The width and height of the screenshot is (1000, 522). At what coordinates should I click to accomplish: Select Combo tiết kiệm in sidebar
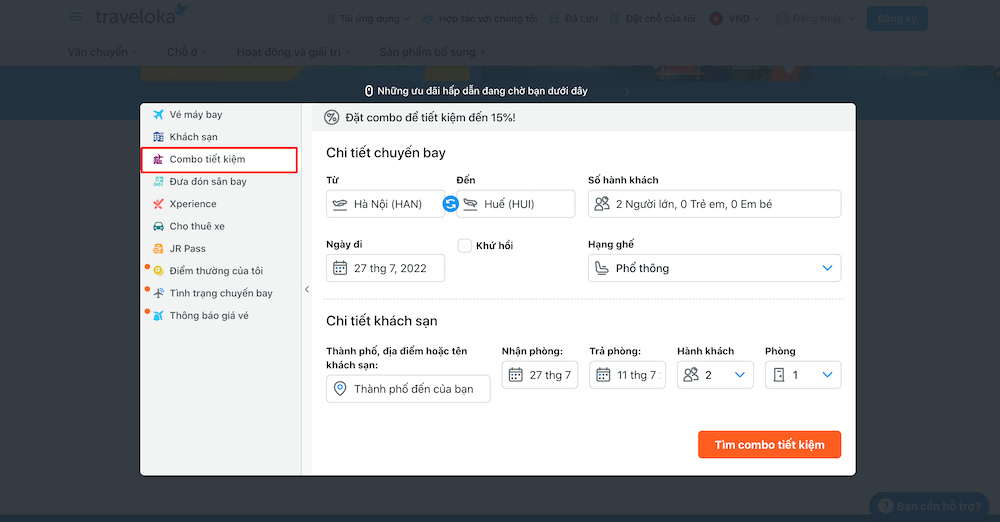point(207,159)
